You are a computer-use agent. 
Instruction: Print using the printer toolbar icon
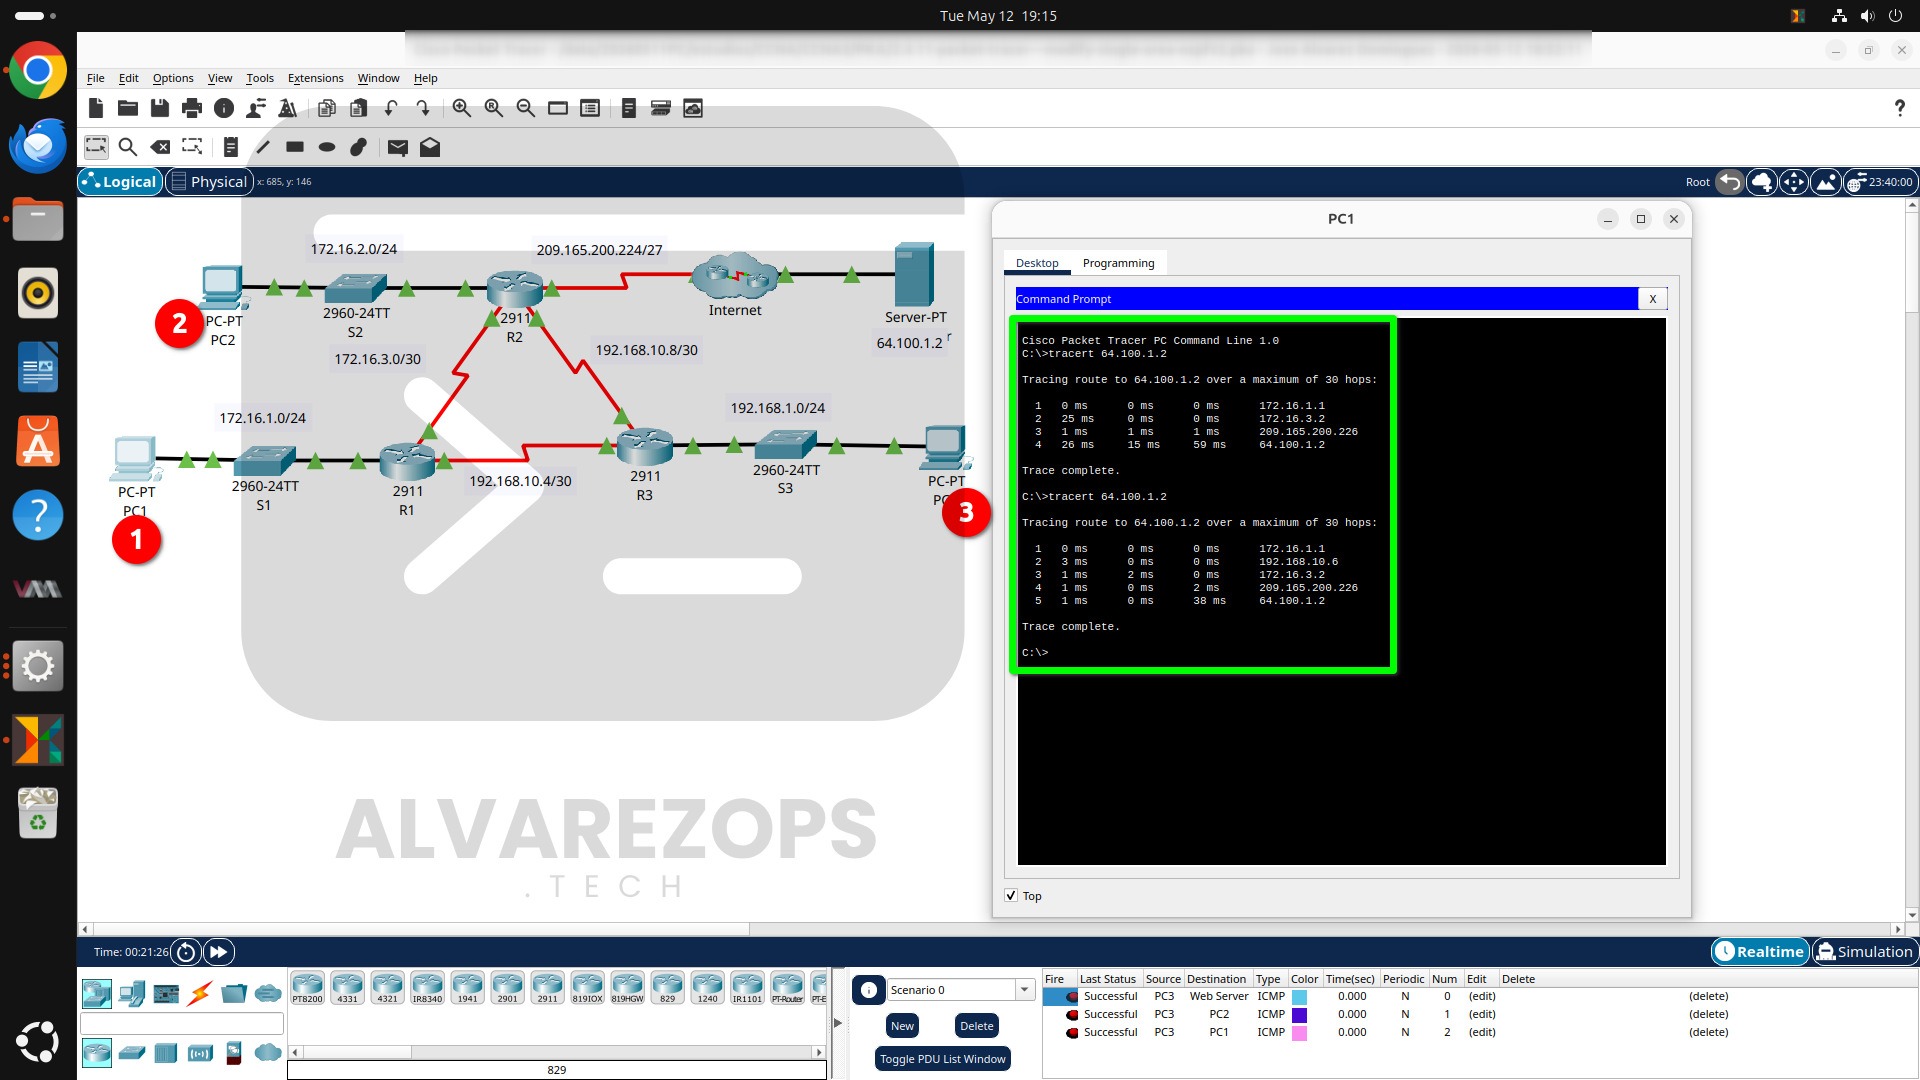pos(192,108)
